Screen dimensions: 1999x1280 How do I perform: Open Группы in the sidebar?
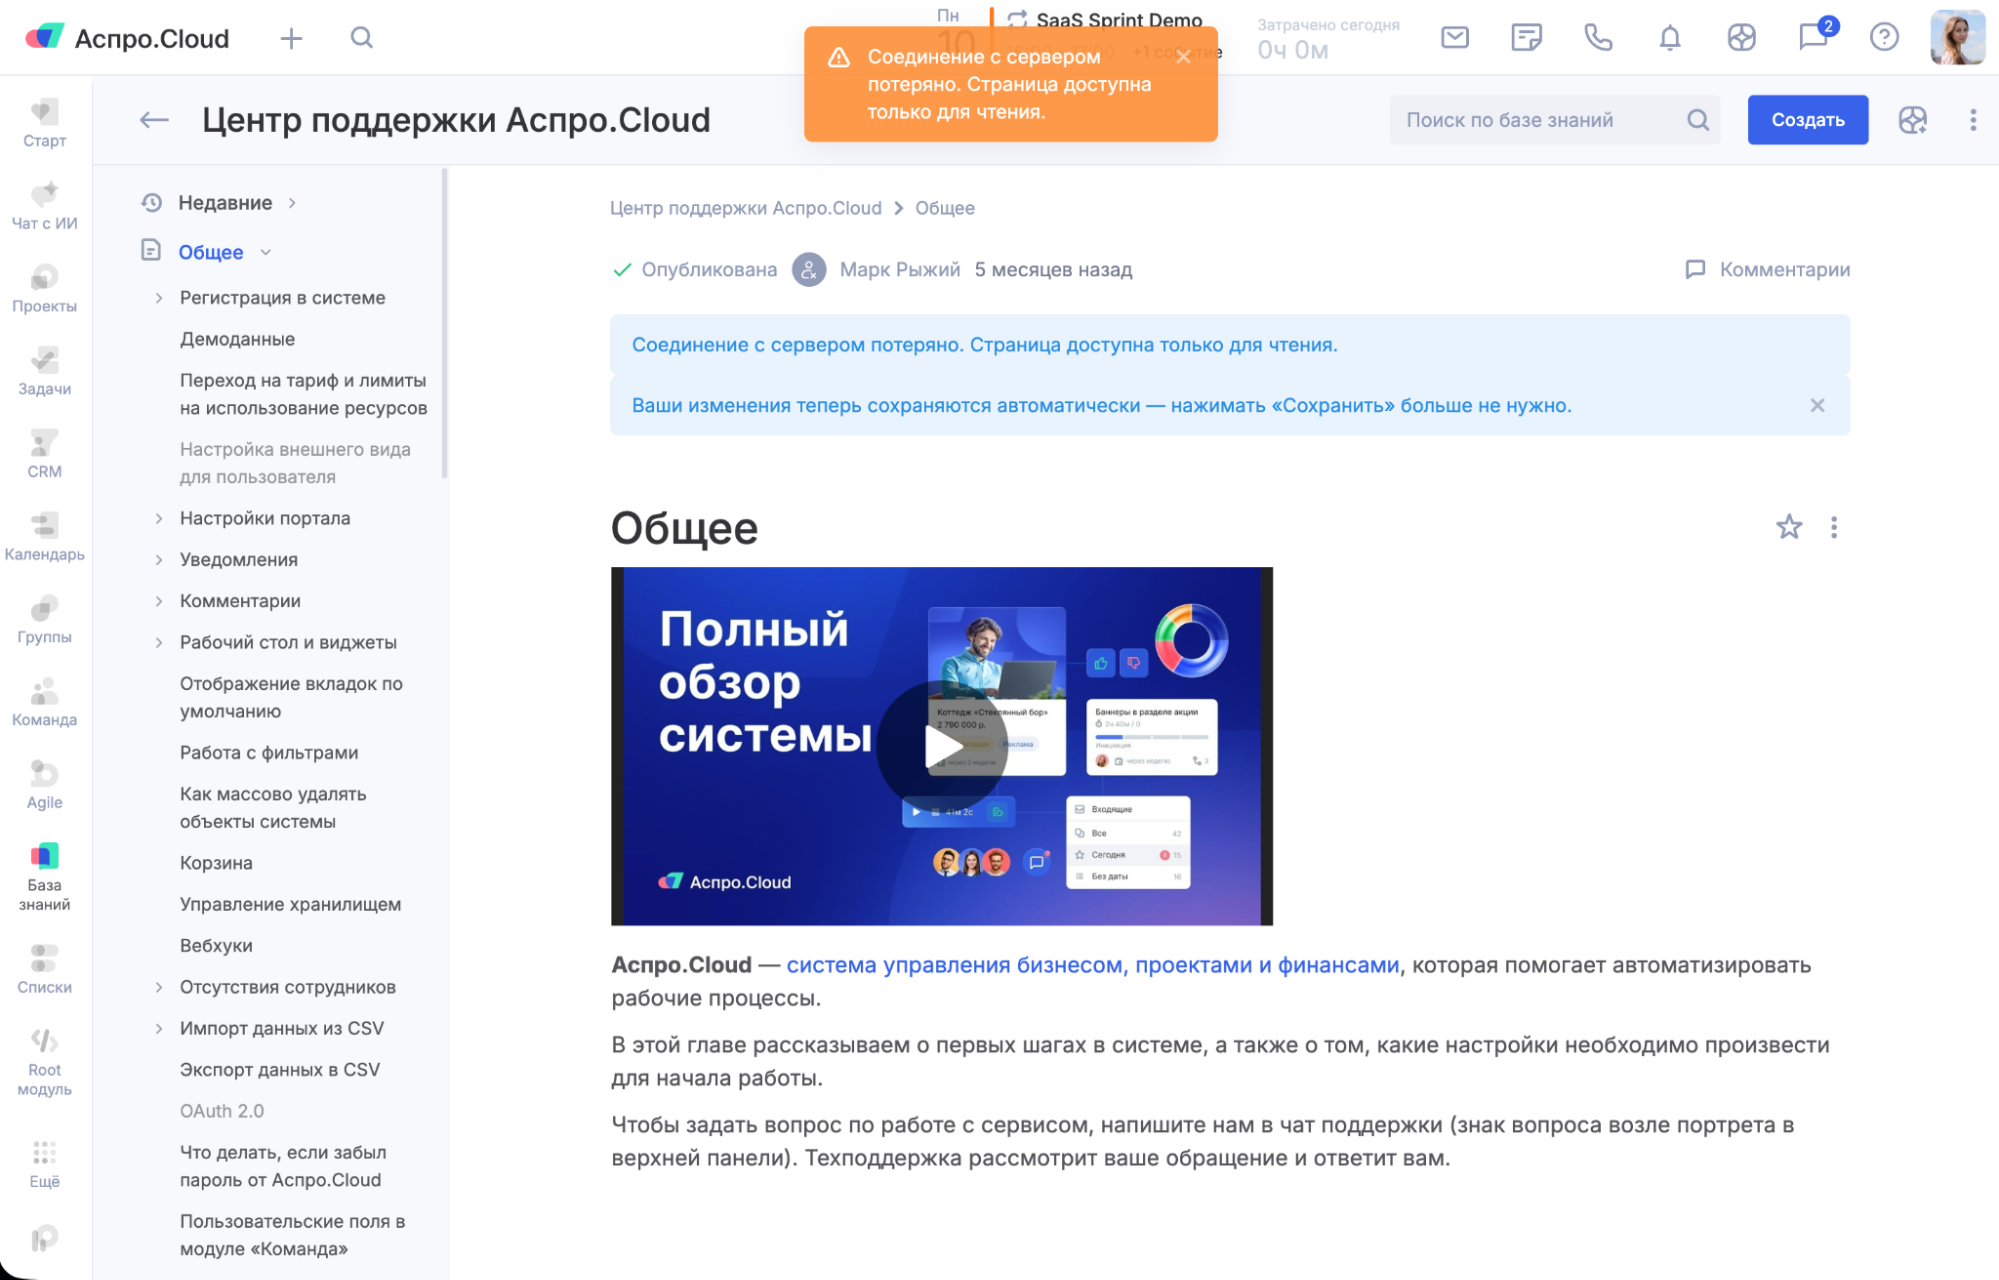click(45, 620)
